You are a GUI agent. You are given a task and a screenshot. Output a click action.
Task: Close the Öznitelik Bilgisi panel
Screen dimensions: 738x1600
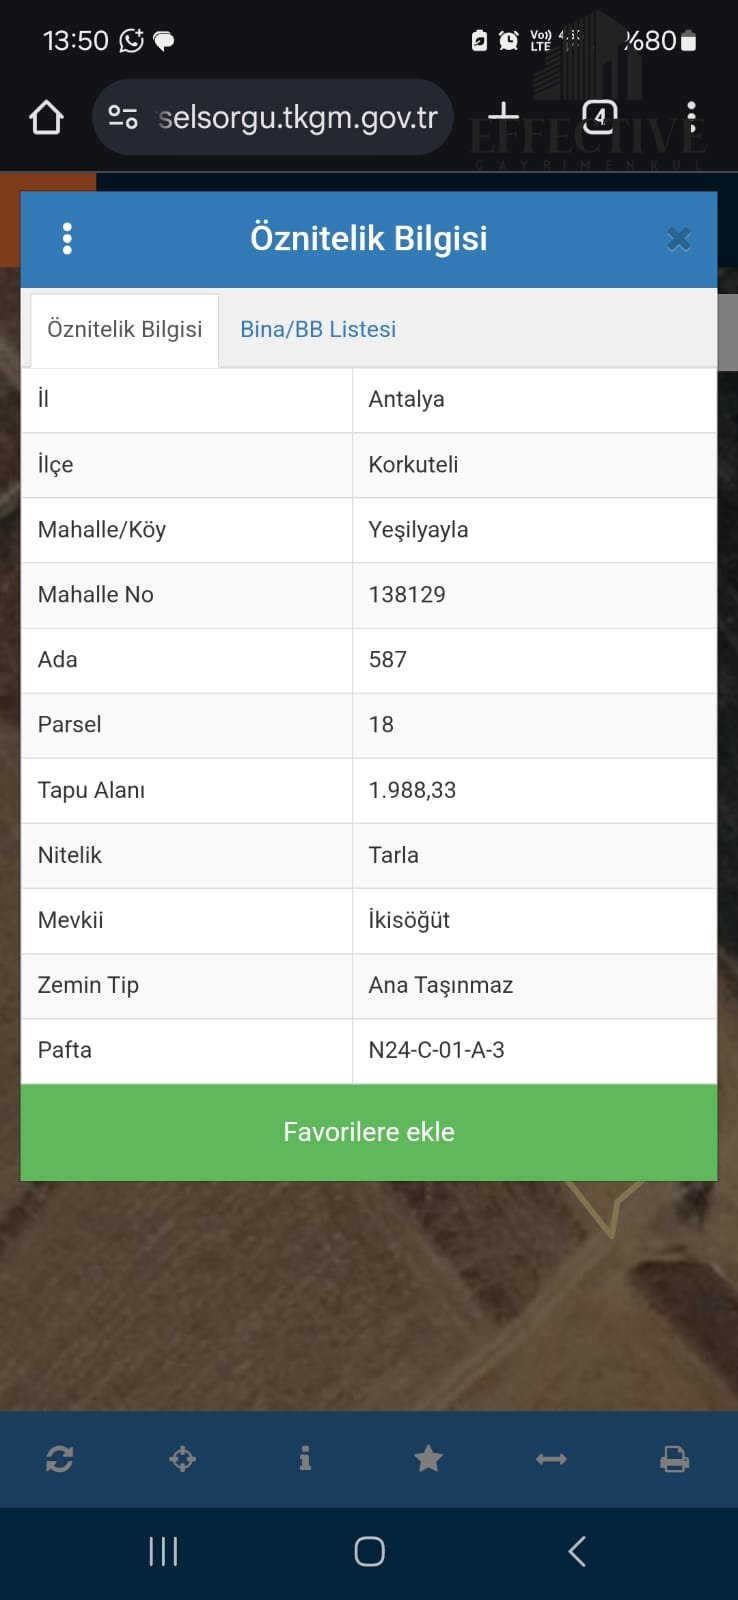pos(679,239)
